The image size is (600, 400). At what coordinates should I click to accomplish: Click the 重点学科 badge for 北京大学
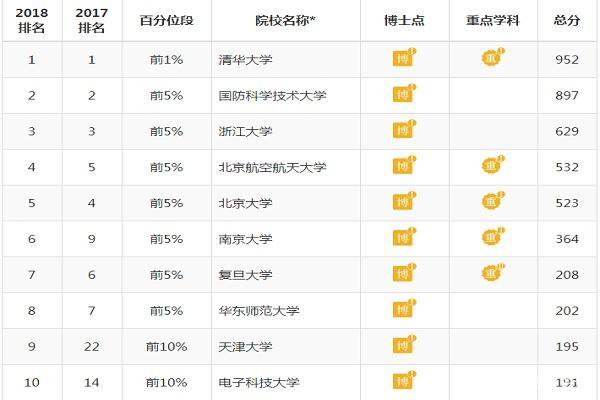(493, 201)
